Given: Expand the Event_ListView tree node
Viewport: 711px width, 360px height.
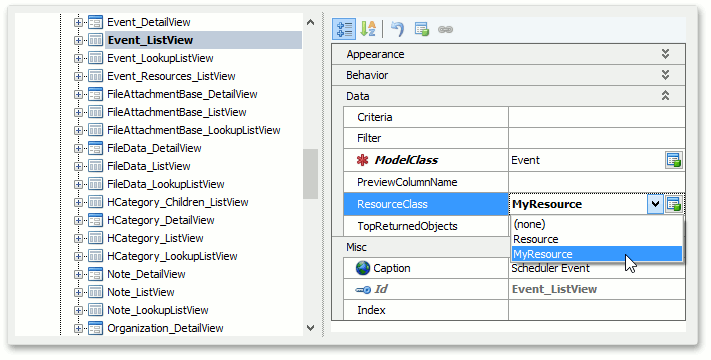Looking at the screenshot, I should coord(78,40).
